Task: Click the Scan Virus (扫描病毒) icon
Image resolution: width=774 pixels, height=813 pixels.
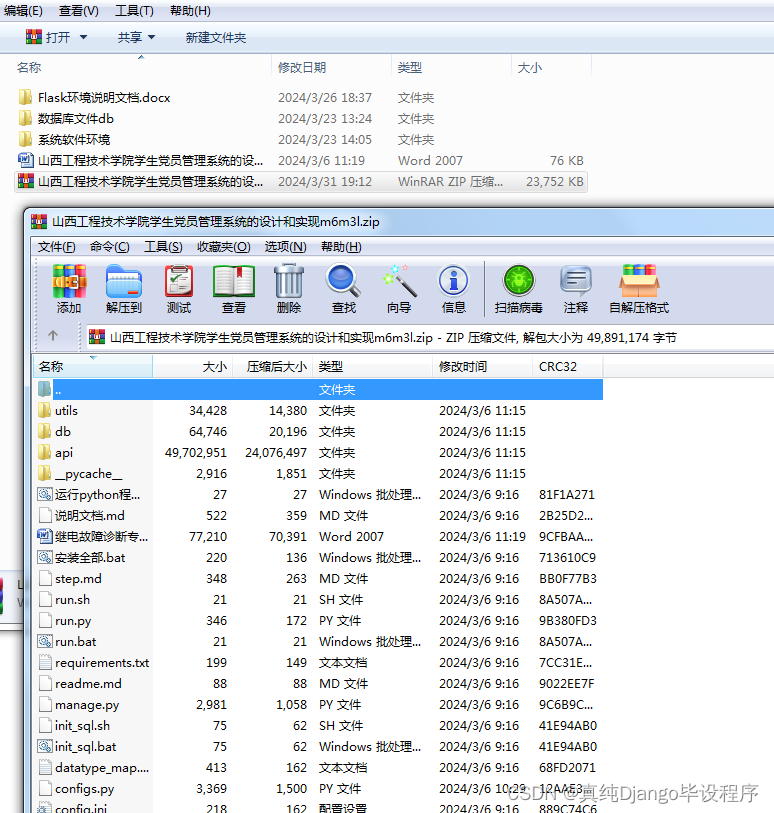Action: (518, 282)
